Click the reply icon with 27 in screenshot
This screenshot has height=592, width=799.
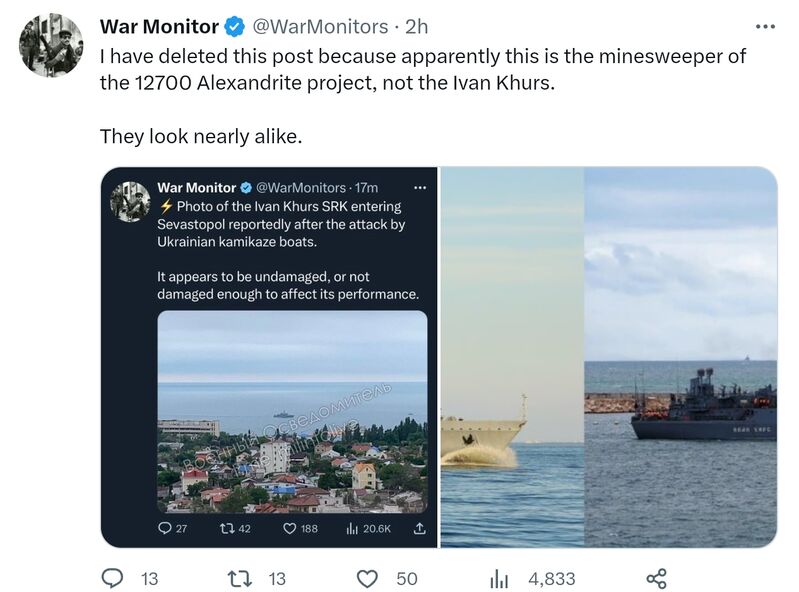point(165,528)
